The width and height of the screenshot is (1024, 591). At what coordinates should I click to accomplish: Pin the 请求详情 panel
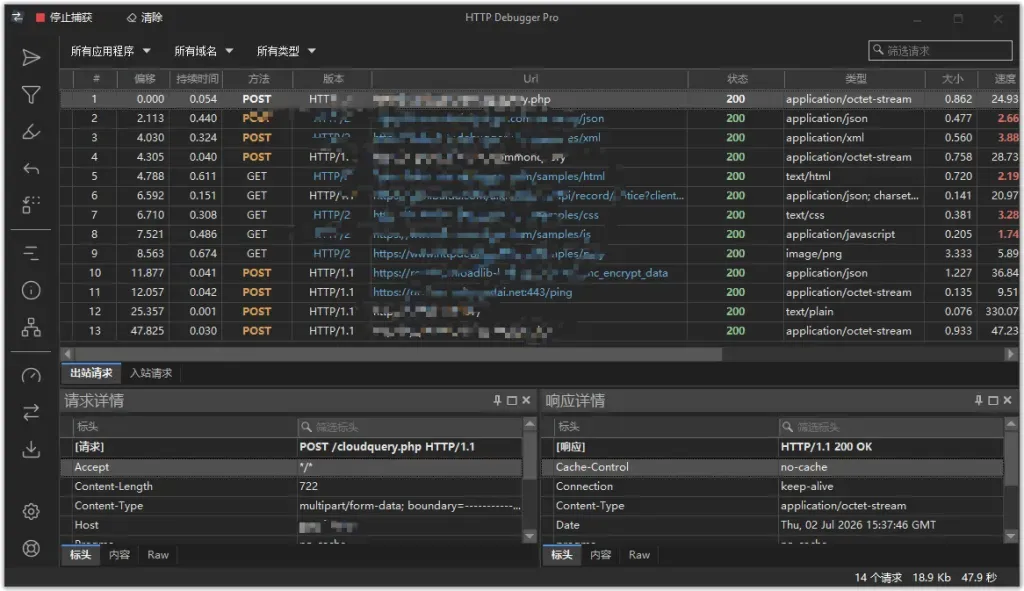(x=497, y=400)
